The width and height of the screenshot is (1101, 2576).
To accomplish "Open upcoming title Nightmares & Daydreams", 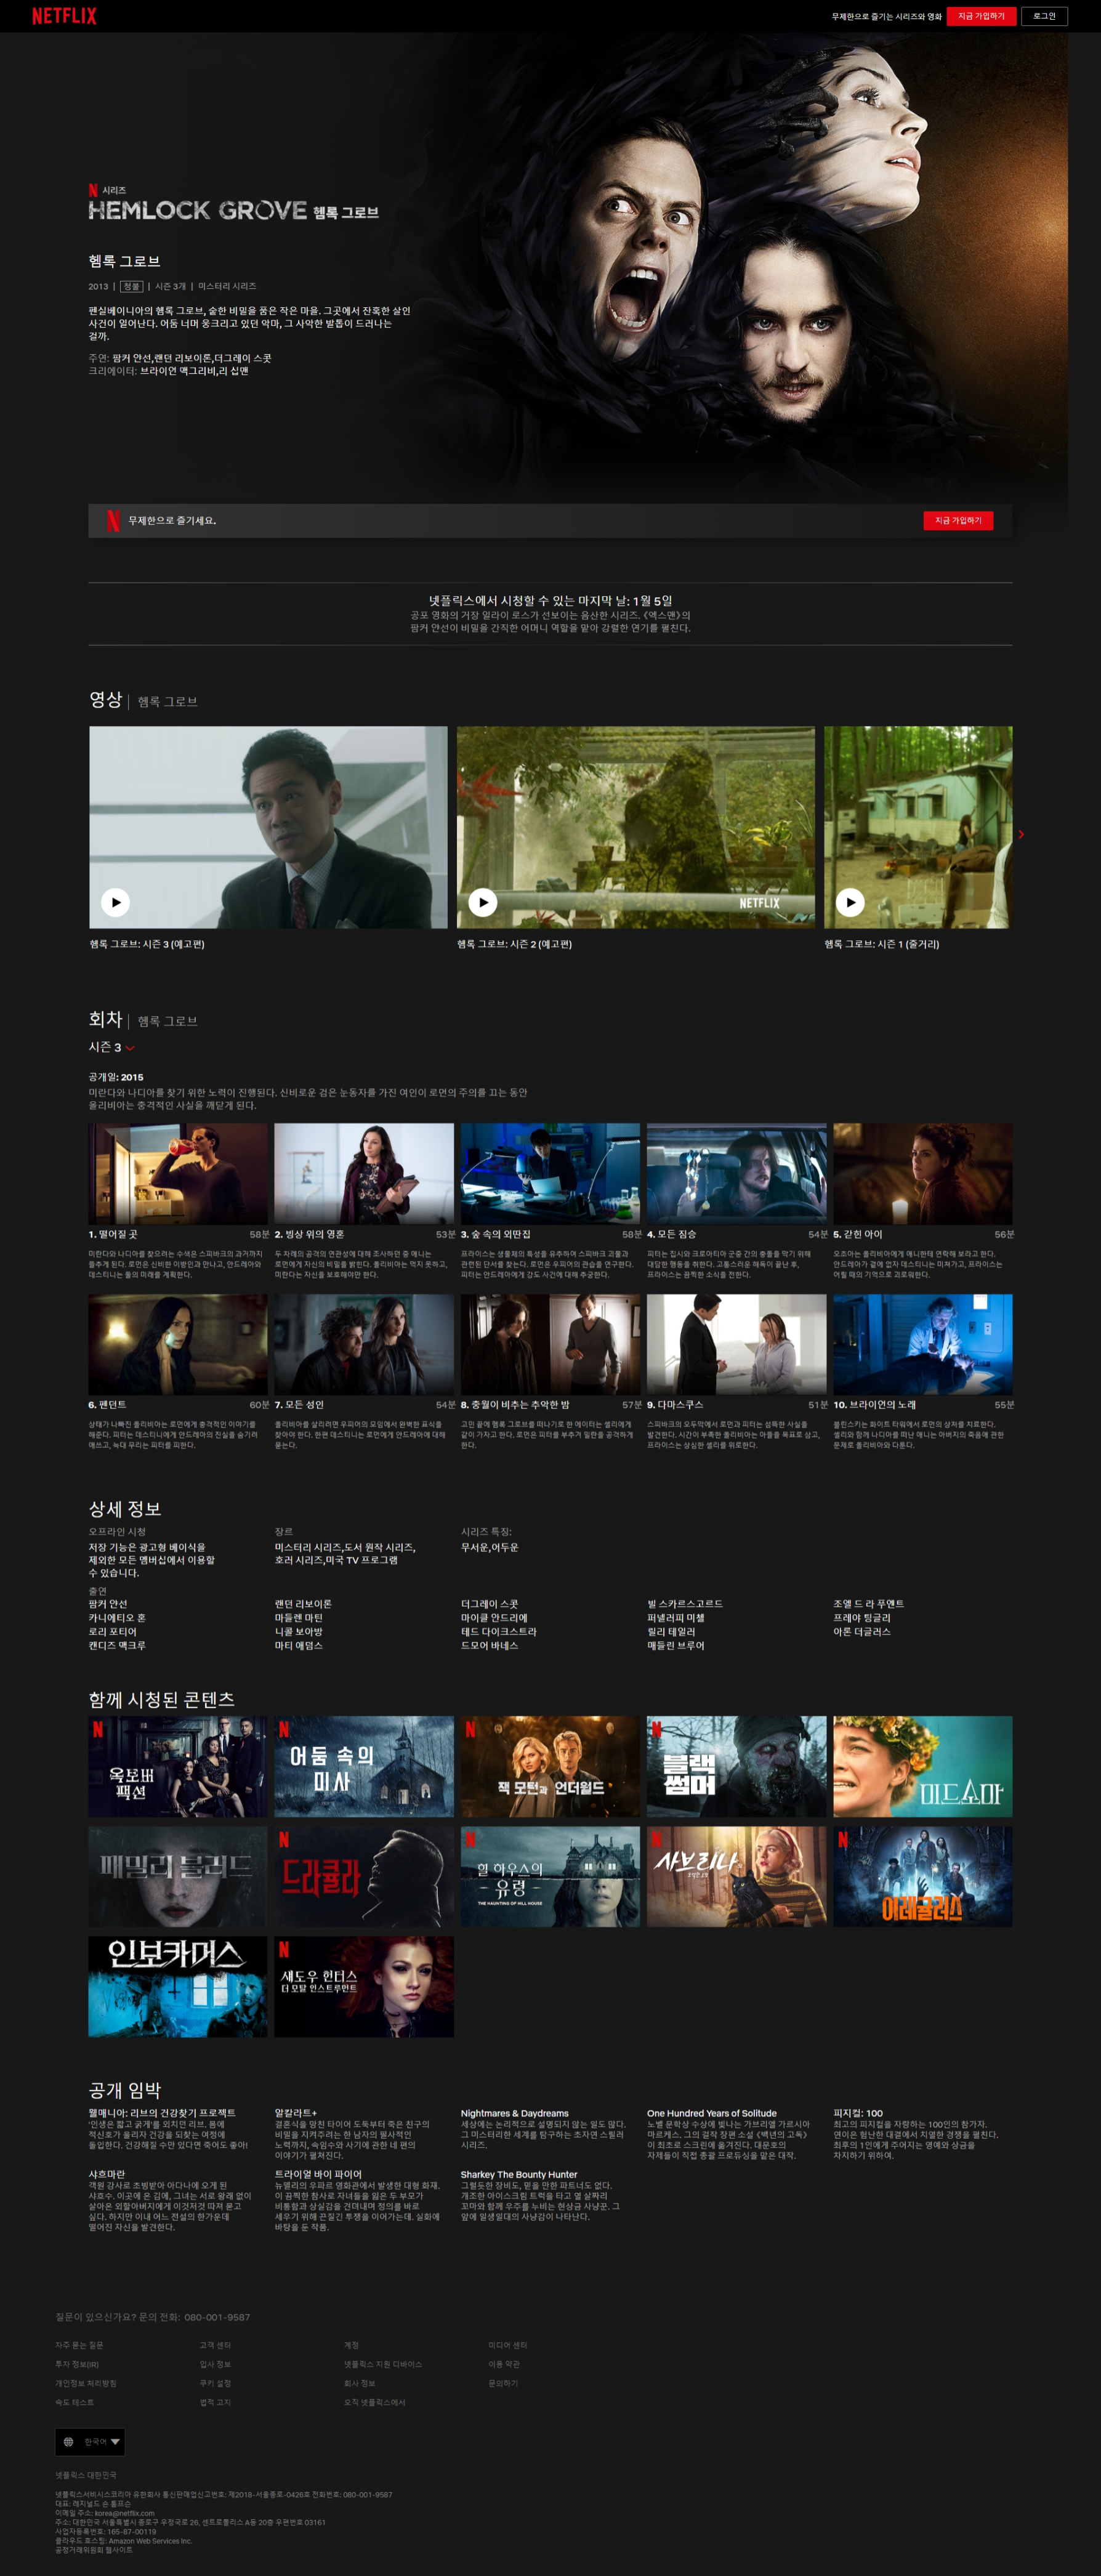I will [514, 2113].
